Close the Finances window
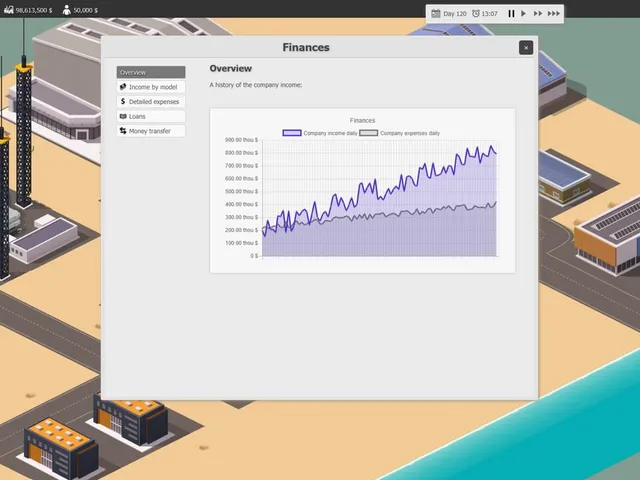The image size is (640, 480). [x=526, y=48]
